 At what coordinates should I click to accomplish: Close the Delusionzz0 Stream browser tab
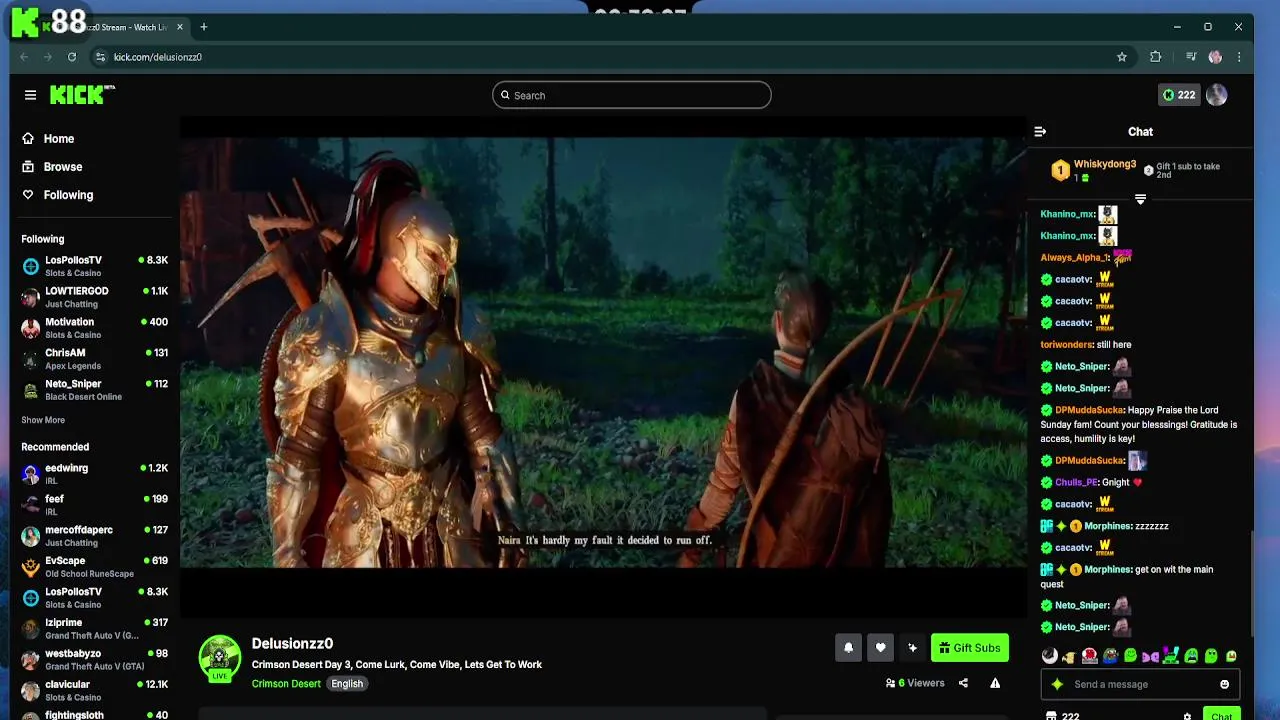[180, 27]
